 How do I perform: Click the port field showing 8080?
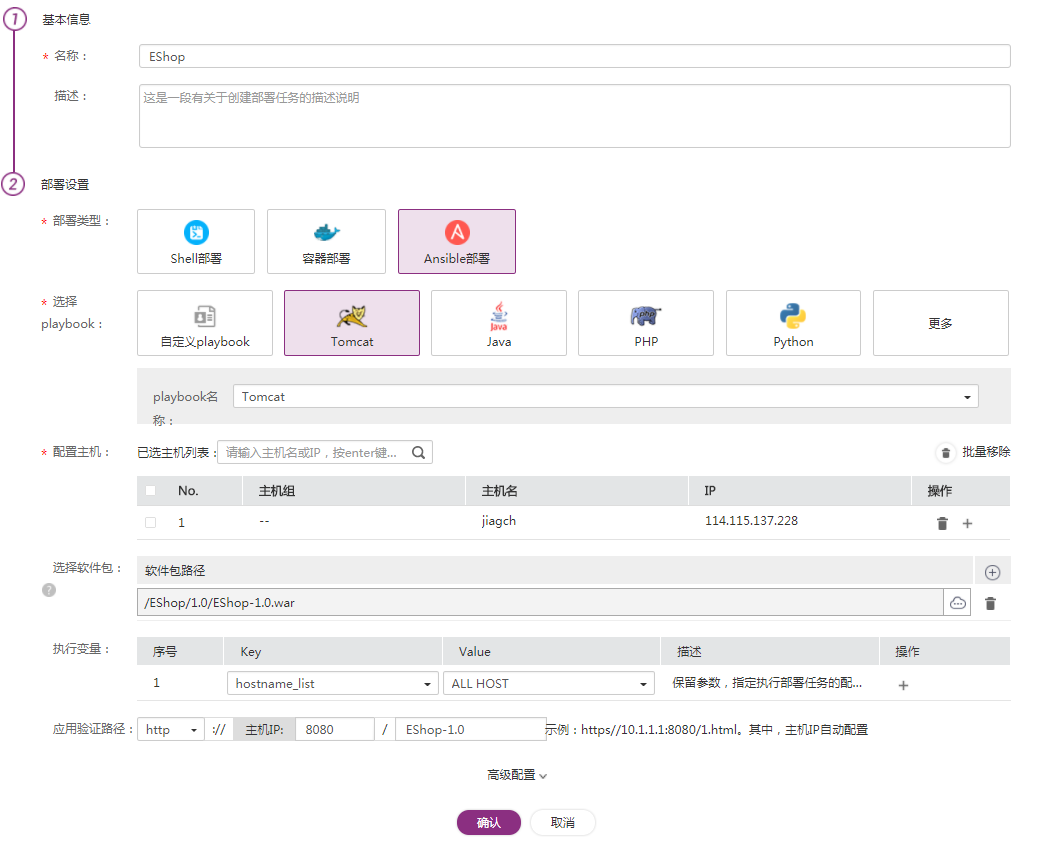335,729
